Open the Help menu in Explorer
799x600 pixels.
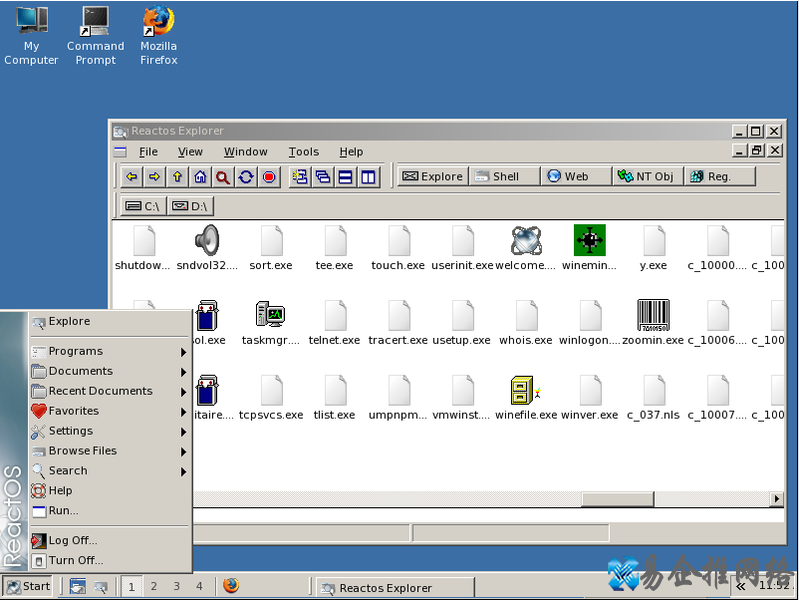tap(351, 152)
